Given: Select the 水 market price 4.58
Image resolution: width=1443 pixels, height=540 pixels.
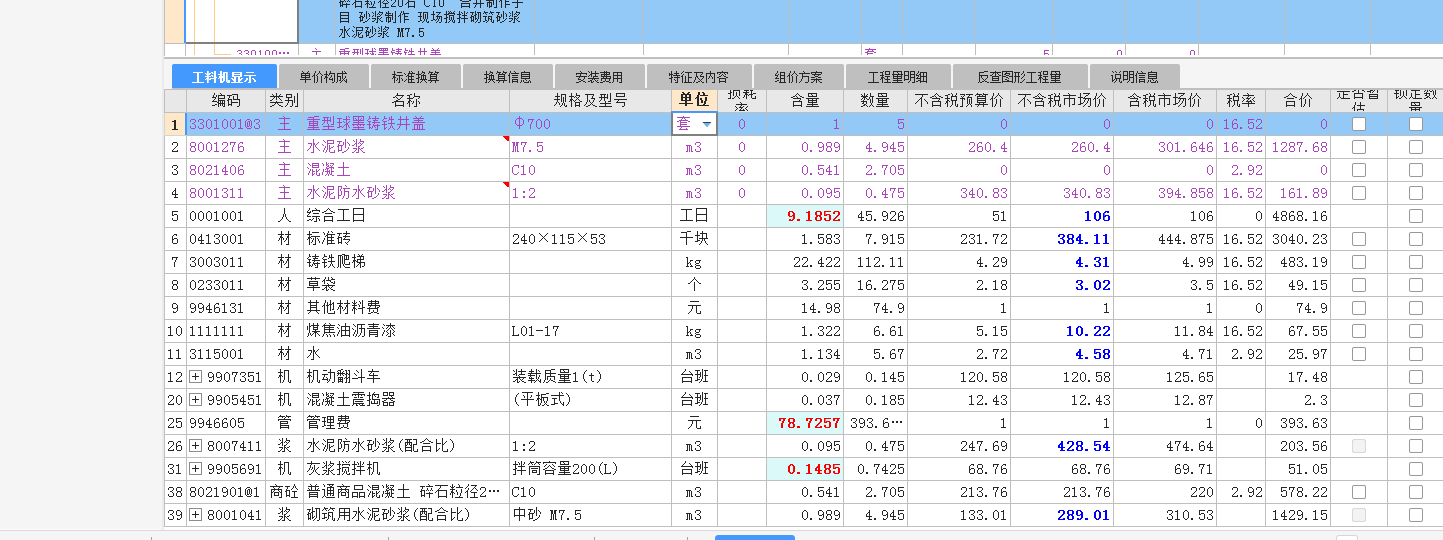Looking at the screenshot, I should click(1062, 354).
